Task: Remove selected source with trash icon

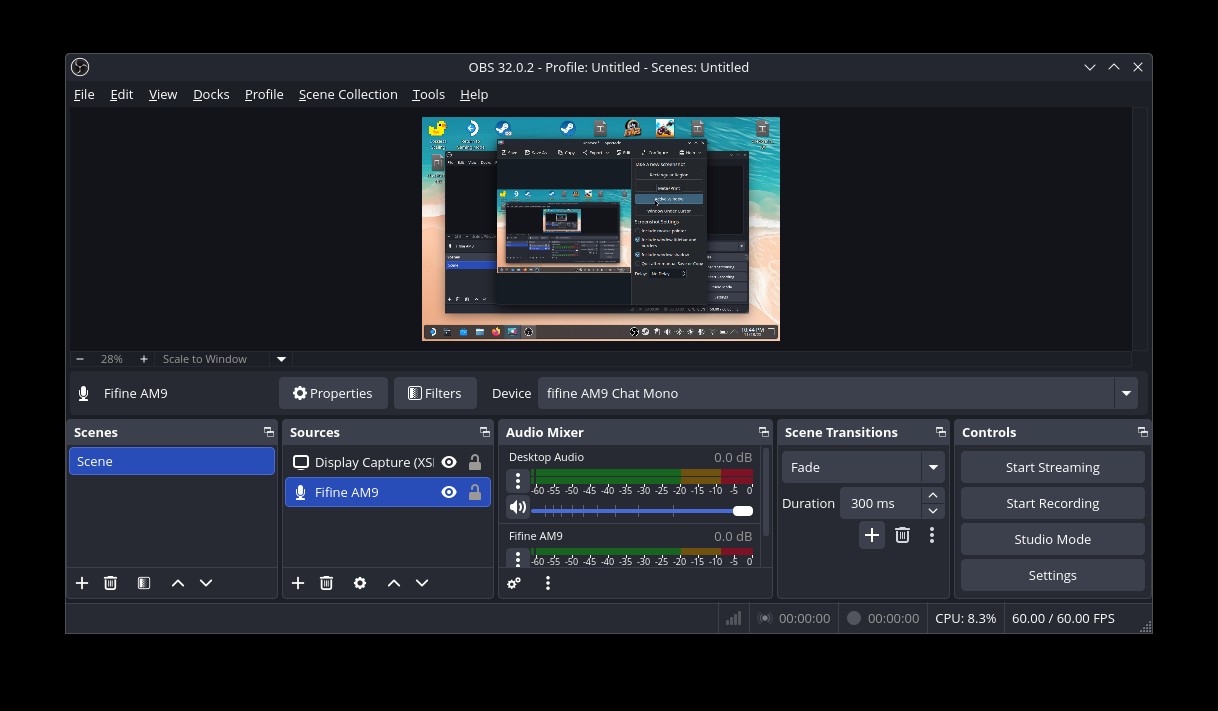Action: 326,583
